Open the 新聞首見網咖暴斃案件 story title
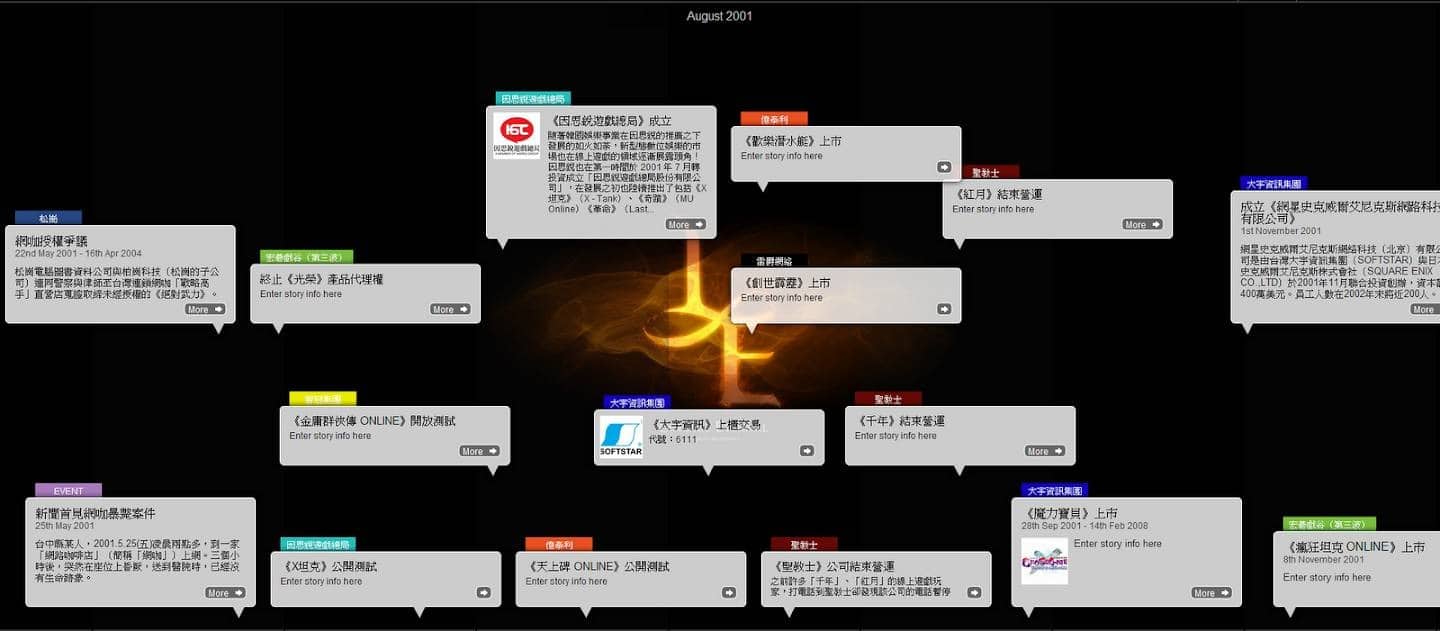The image size is (1440, 631). click(x=95, y=513)
